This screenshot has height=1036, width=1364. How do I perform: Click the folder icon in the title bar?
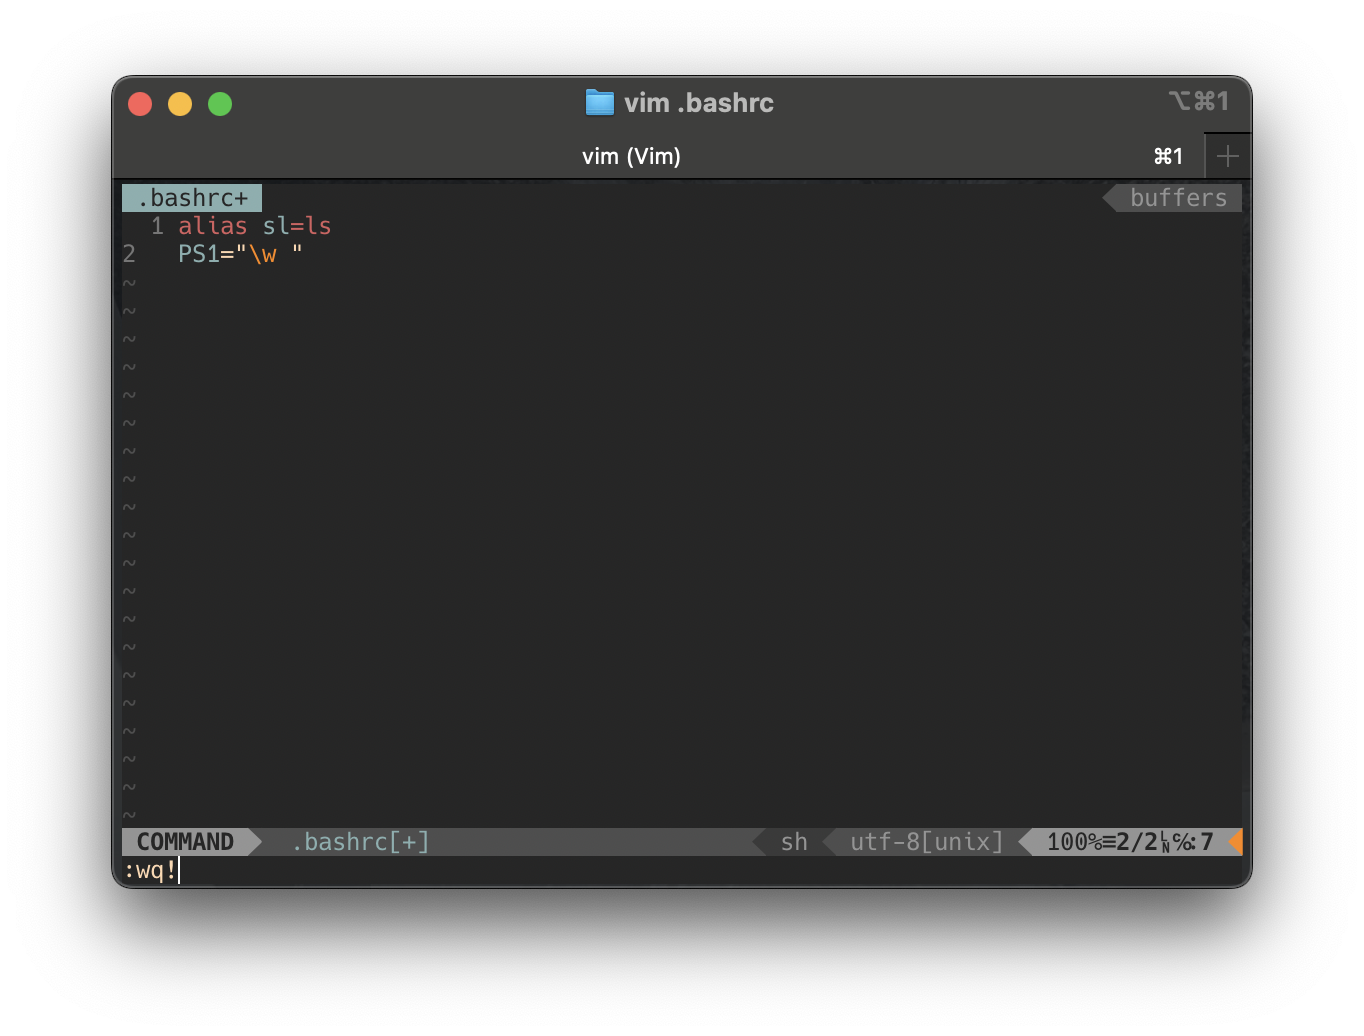pos(598,102)
